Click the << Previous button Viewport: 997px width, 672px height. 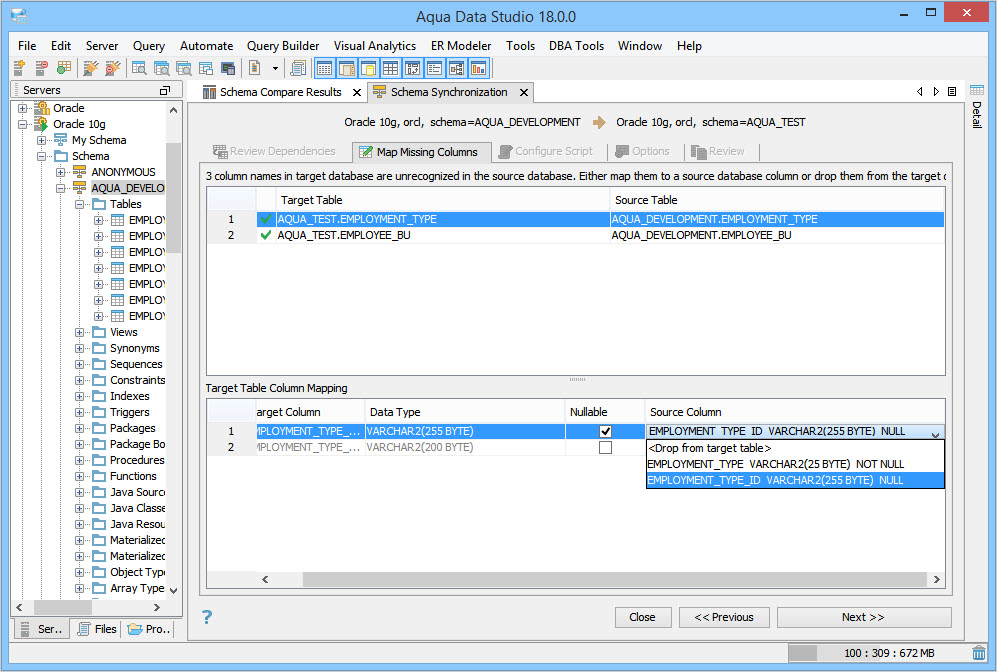[x=724, y=617]
